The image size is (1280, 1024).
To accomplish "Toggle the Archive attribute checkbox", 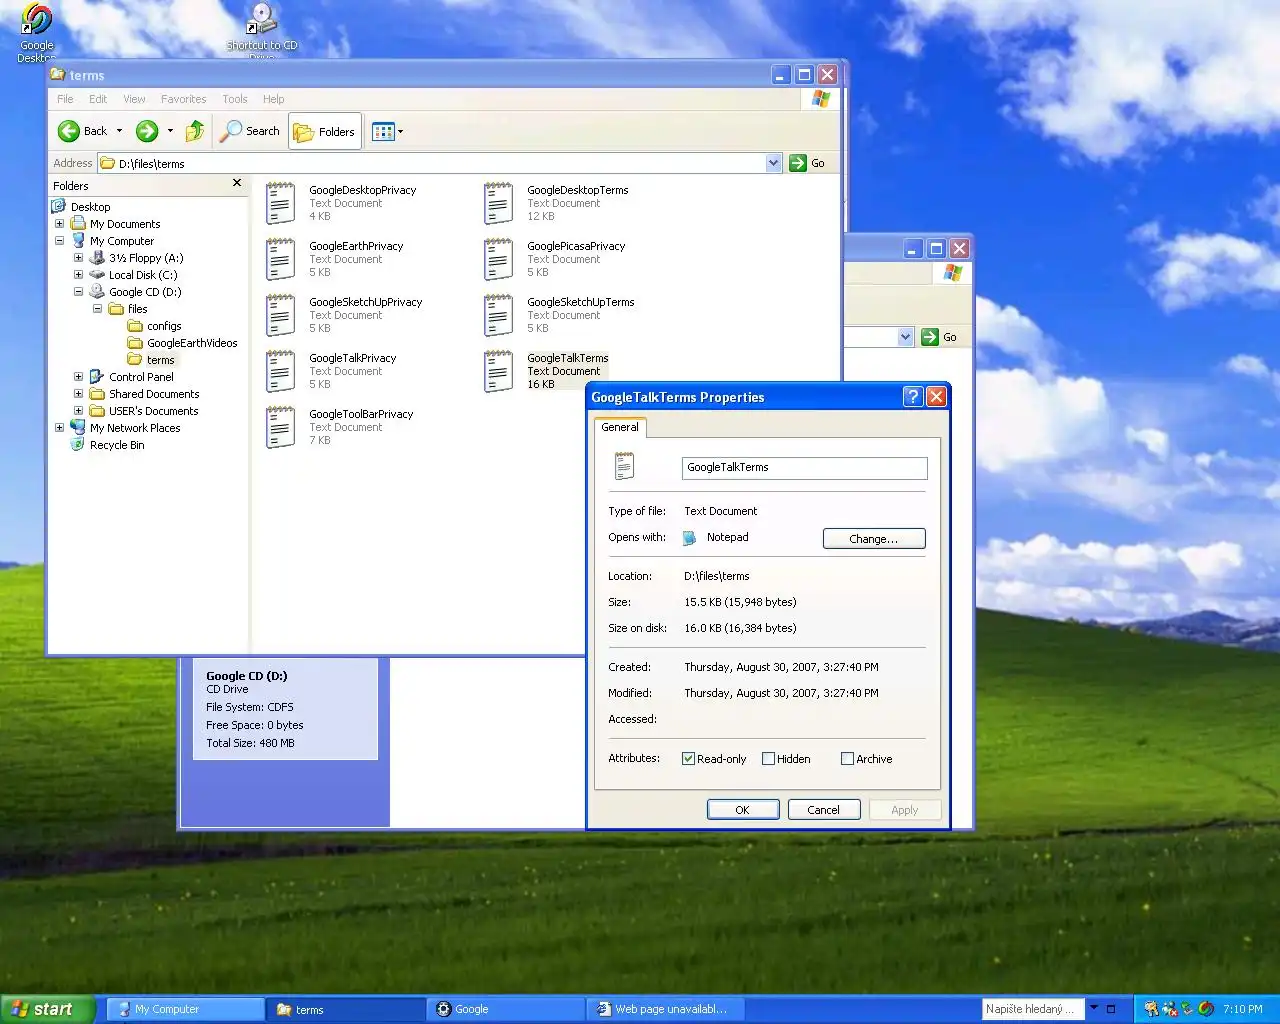I will click(x=847, y=759).
